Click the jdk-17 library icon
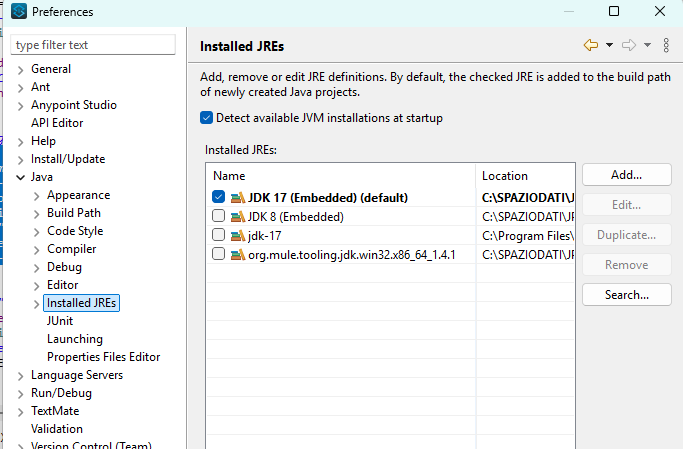The width and height of the screenshot is (683, 449). coord(237,236)
